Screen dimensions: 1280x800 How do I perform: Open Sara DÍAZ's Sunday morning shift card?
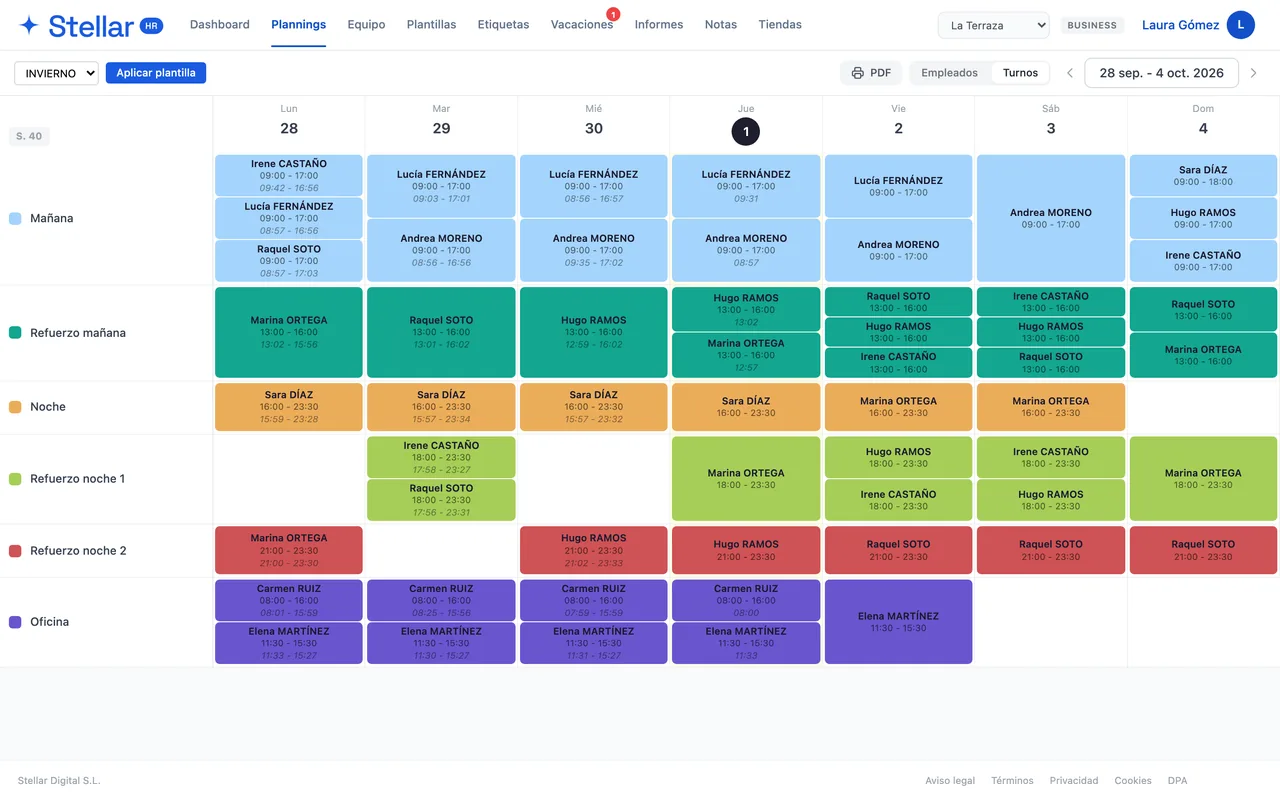(1203, 176)
